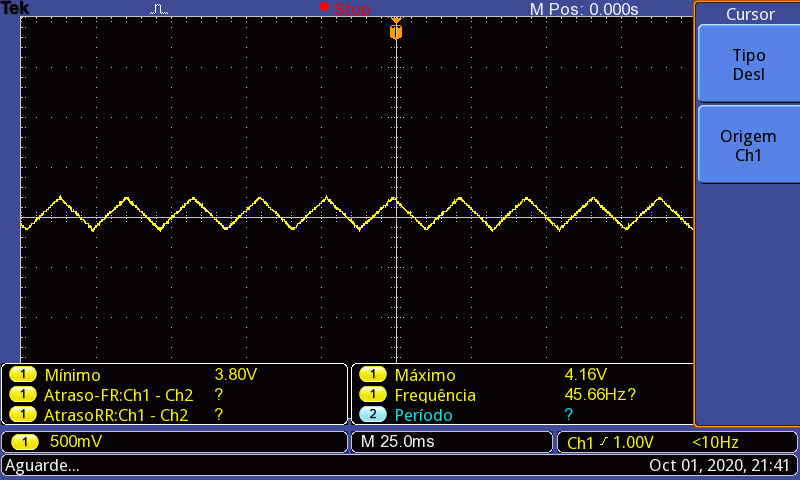The height and width of the screenshot is (480, 800).
Task: Click channel 2 badge beside Período
Action: 373,415
